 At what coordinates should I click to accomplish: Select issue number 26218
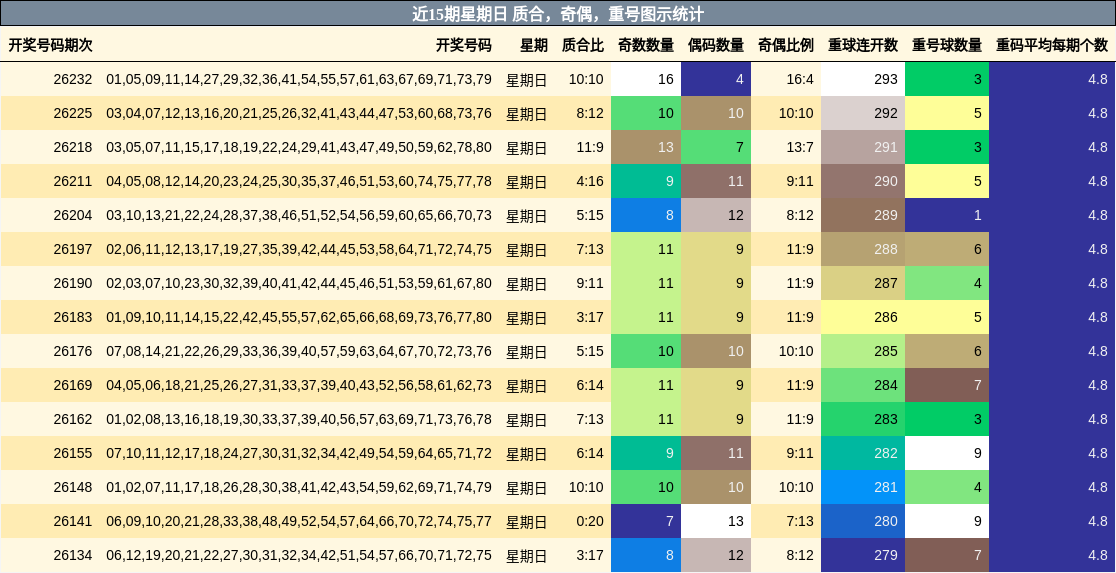point(73,147)
